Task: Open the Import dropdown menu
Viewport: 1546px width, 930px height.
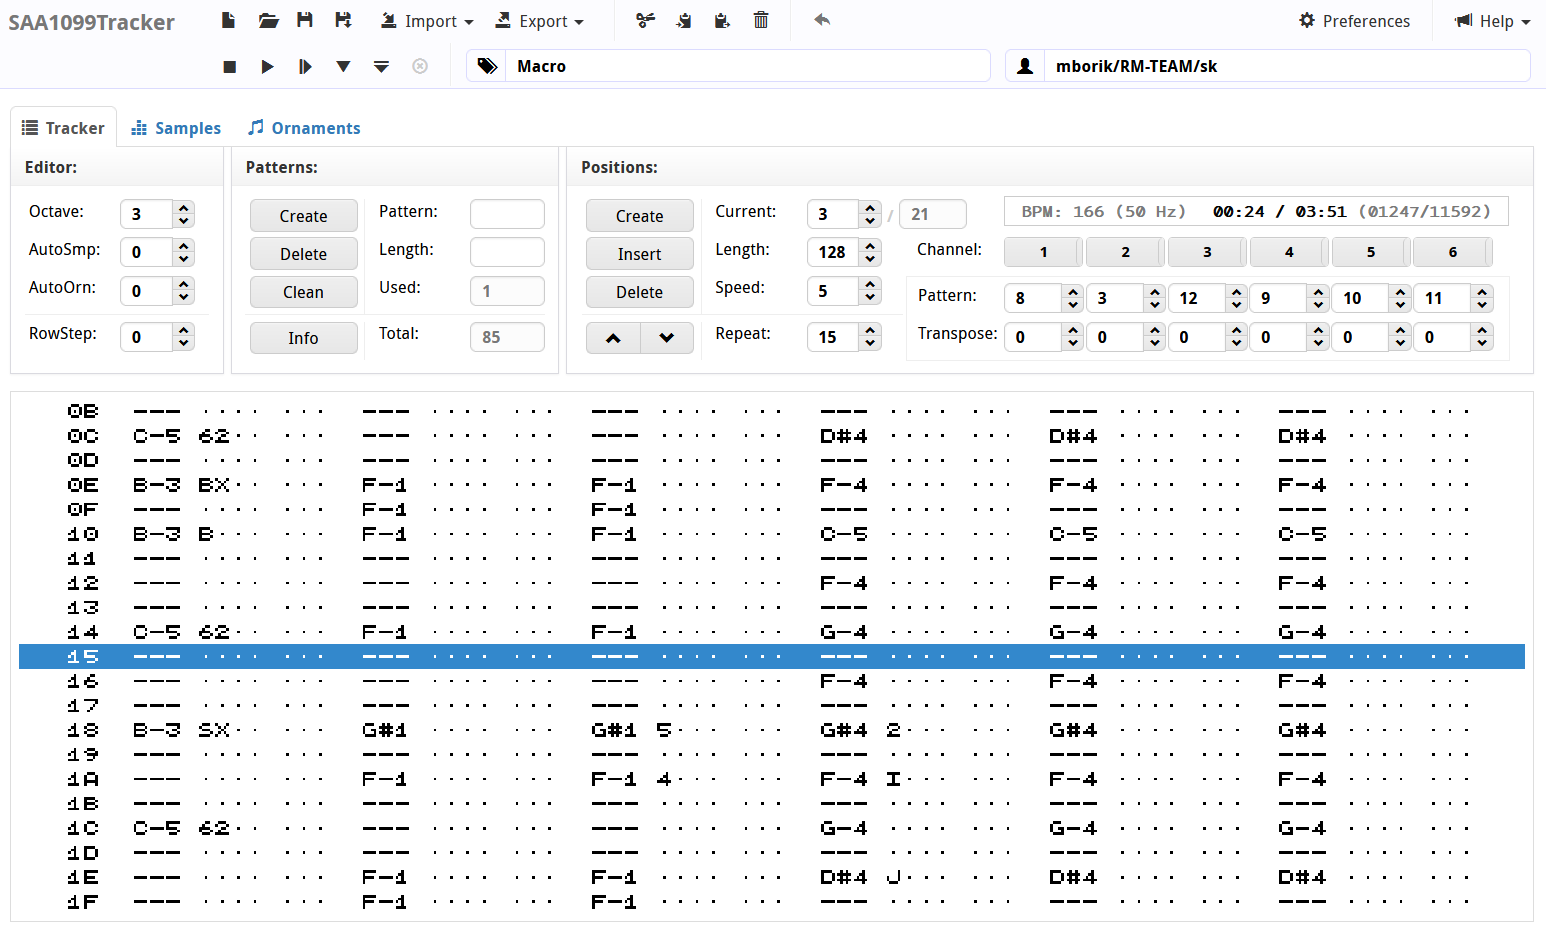Action: click(427, 21)
